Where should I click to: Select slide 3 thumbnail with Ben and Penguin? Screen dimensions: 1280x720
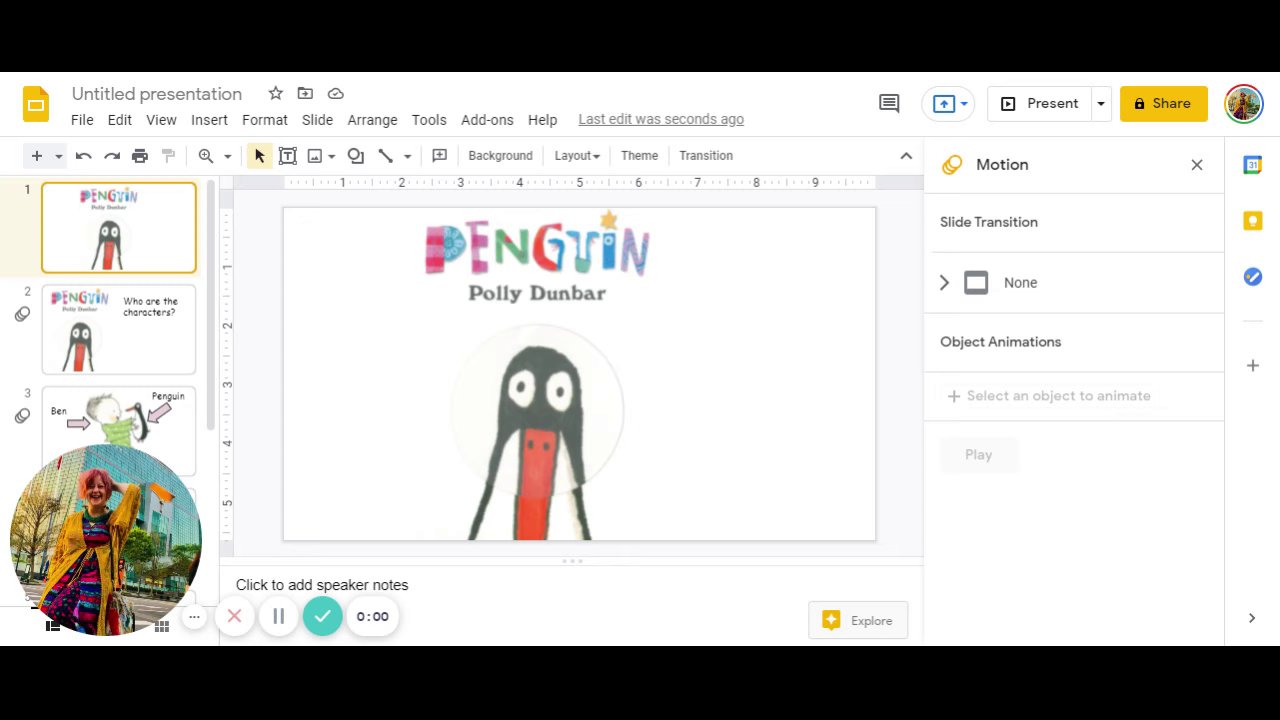(x=119, y=431)
